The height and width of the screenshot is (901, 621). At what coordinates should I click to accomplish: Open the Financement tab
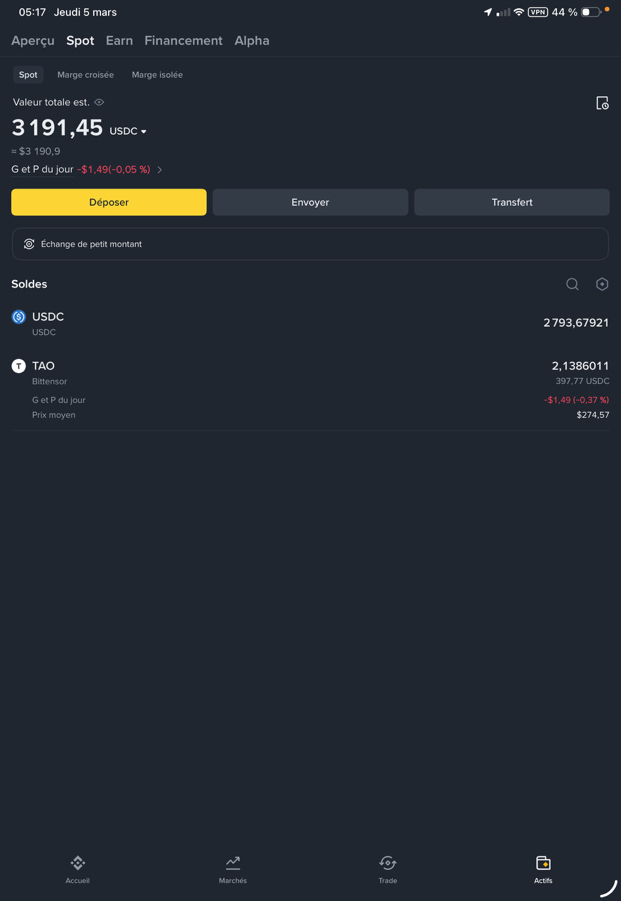click(x=183, y=41)
